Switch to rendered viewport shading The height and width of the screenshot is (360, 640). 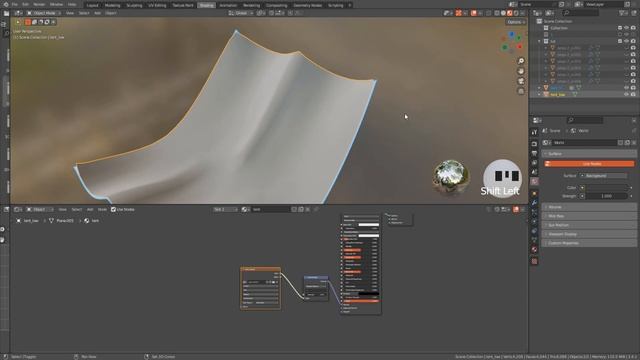point(516,13)
